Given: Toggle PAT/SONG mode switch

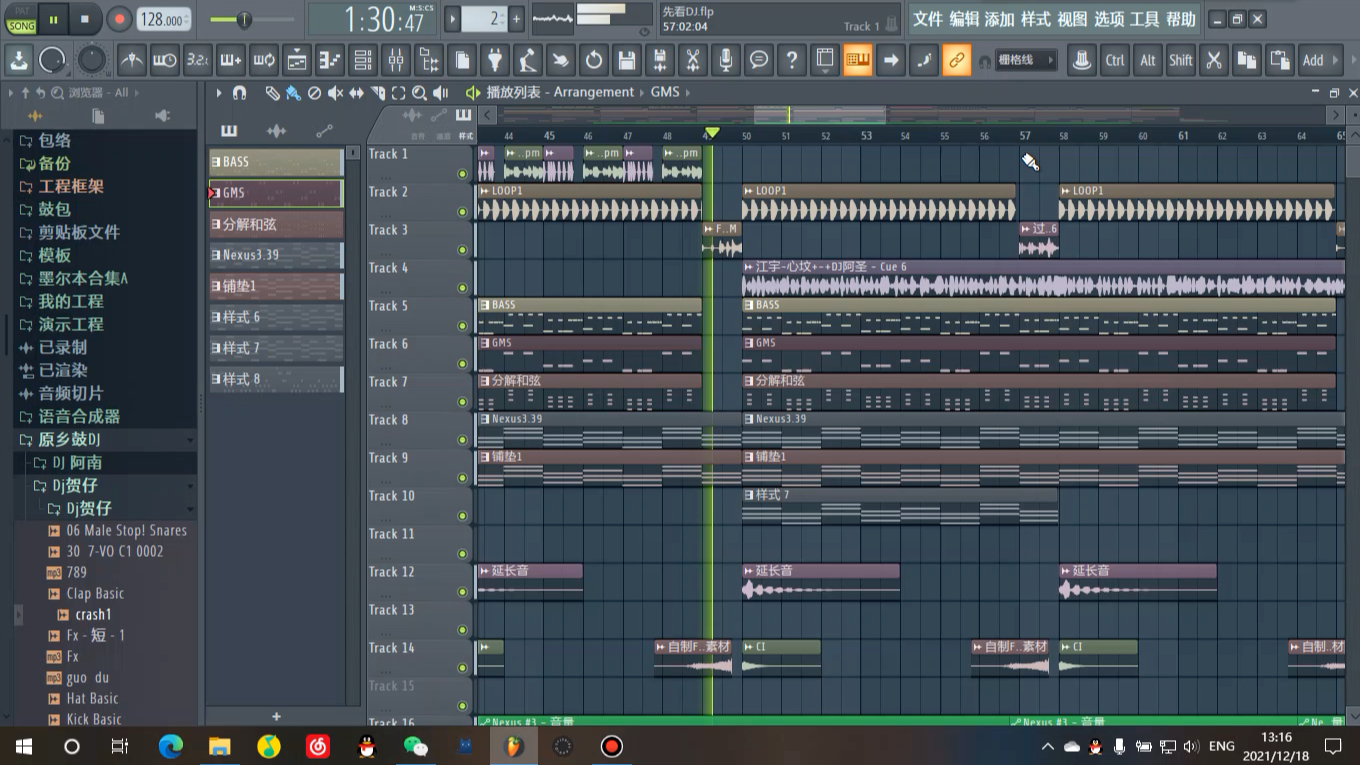Looking at the screenshot, I should pyautogui.click(x=21, y=19).
